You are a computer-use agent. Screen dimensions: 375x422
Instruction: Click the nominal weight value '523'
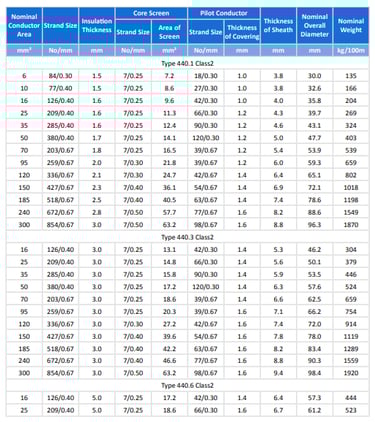click(351, 410)
